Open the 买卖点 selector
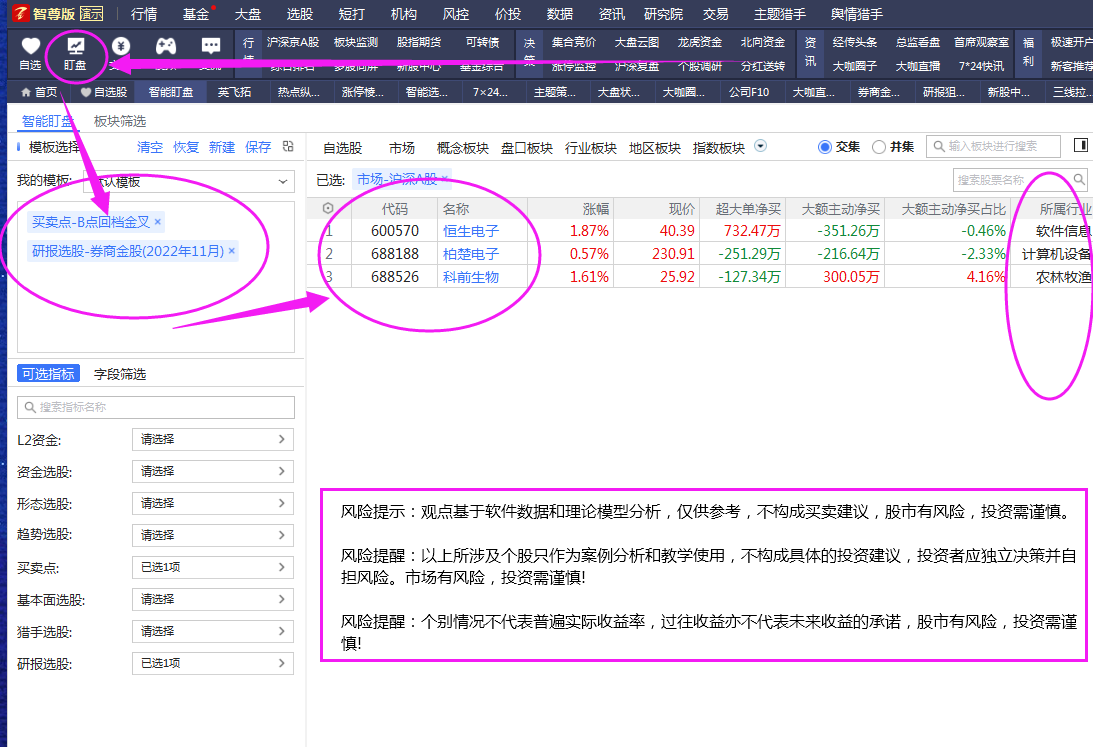This screenshot has width=1093, height=747. pos(213,567)
